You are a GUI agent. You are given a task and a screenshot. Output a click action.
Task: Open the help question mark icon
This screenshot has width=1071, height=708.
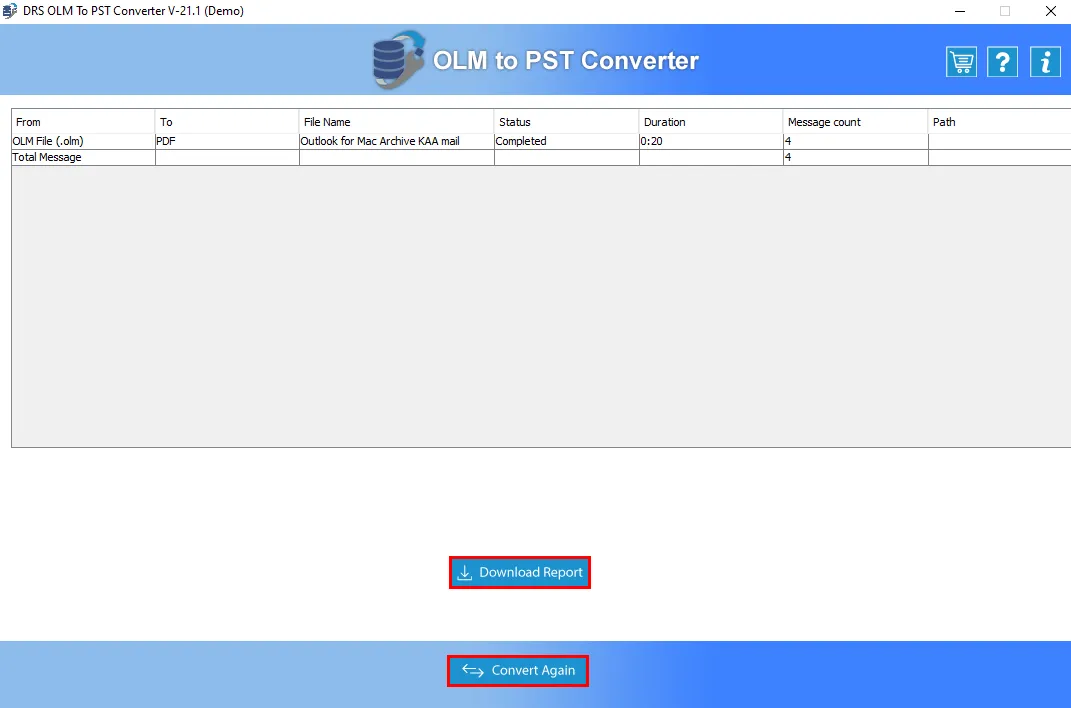(x=1003, y=62)
